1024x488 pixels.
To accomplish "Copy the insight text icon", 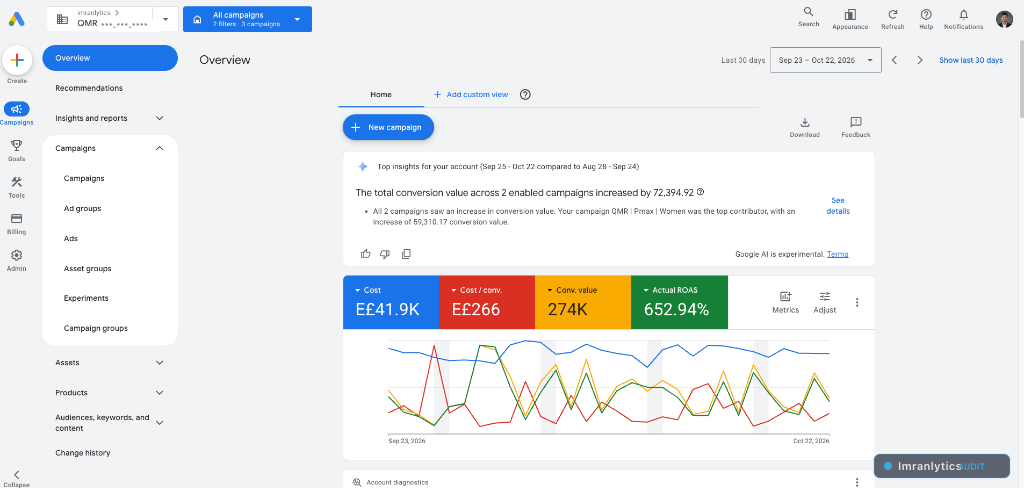I will [406, 253].
